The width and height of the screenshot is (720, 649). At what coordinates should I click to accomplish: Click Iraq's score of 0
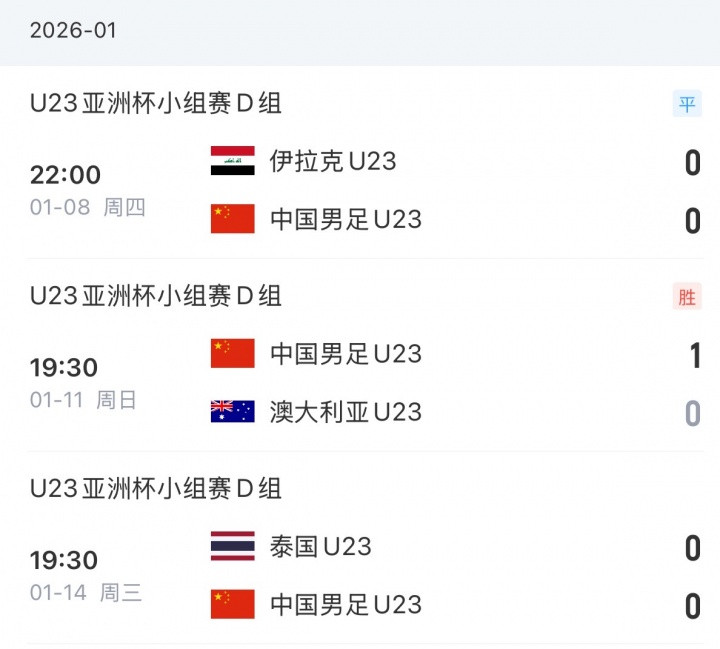click(692, 163)
